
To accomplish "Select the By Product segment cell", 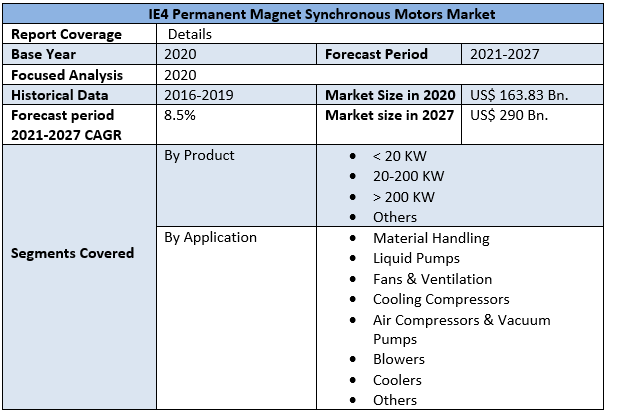I will point(199,156).
